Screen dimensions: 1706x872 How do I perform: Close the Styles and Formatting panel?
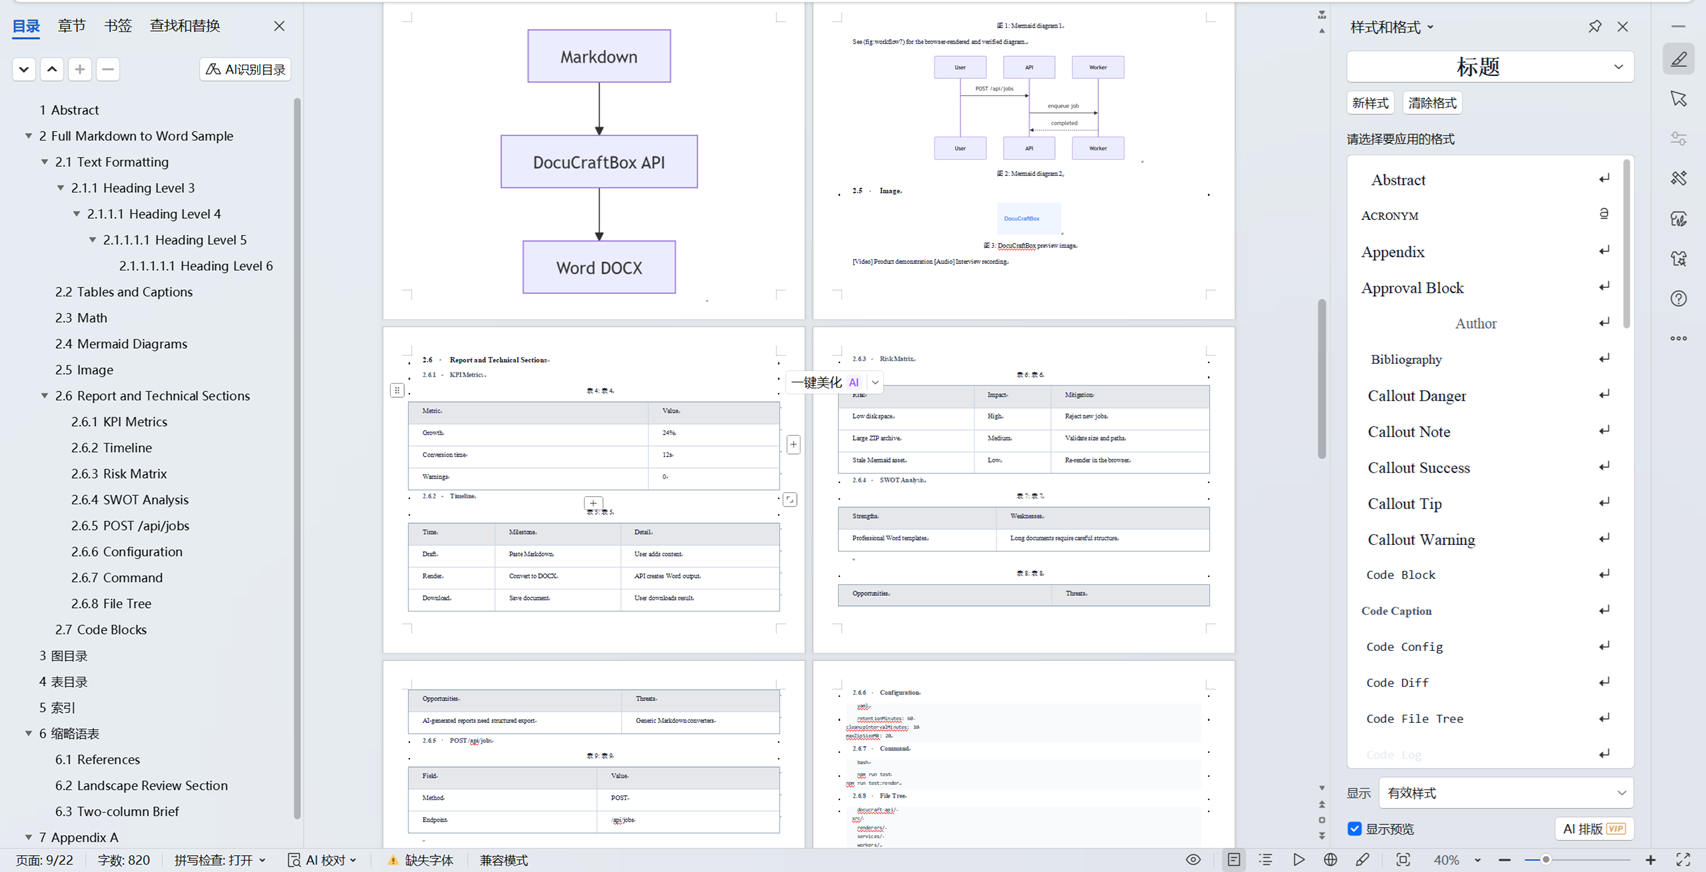coord(1623,27)
